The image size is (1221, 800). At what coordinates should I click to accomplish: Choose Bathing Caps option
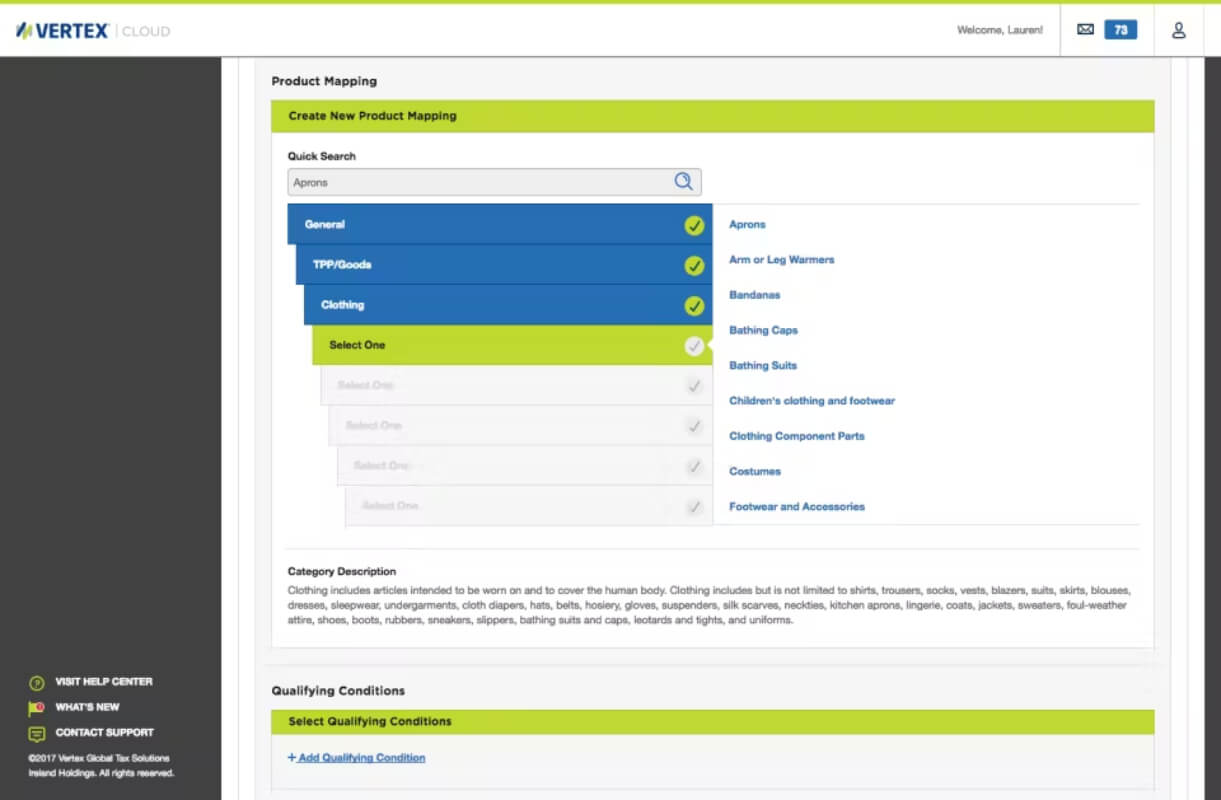click(x=763, y=330)
